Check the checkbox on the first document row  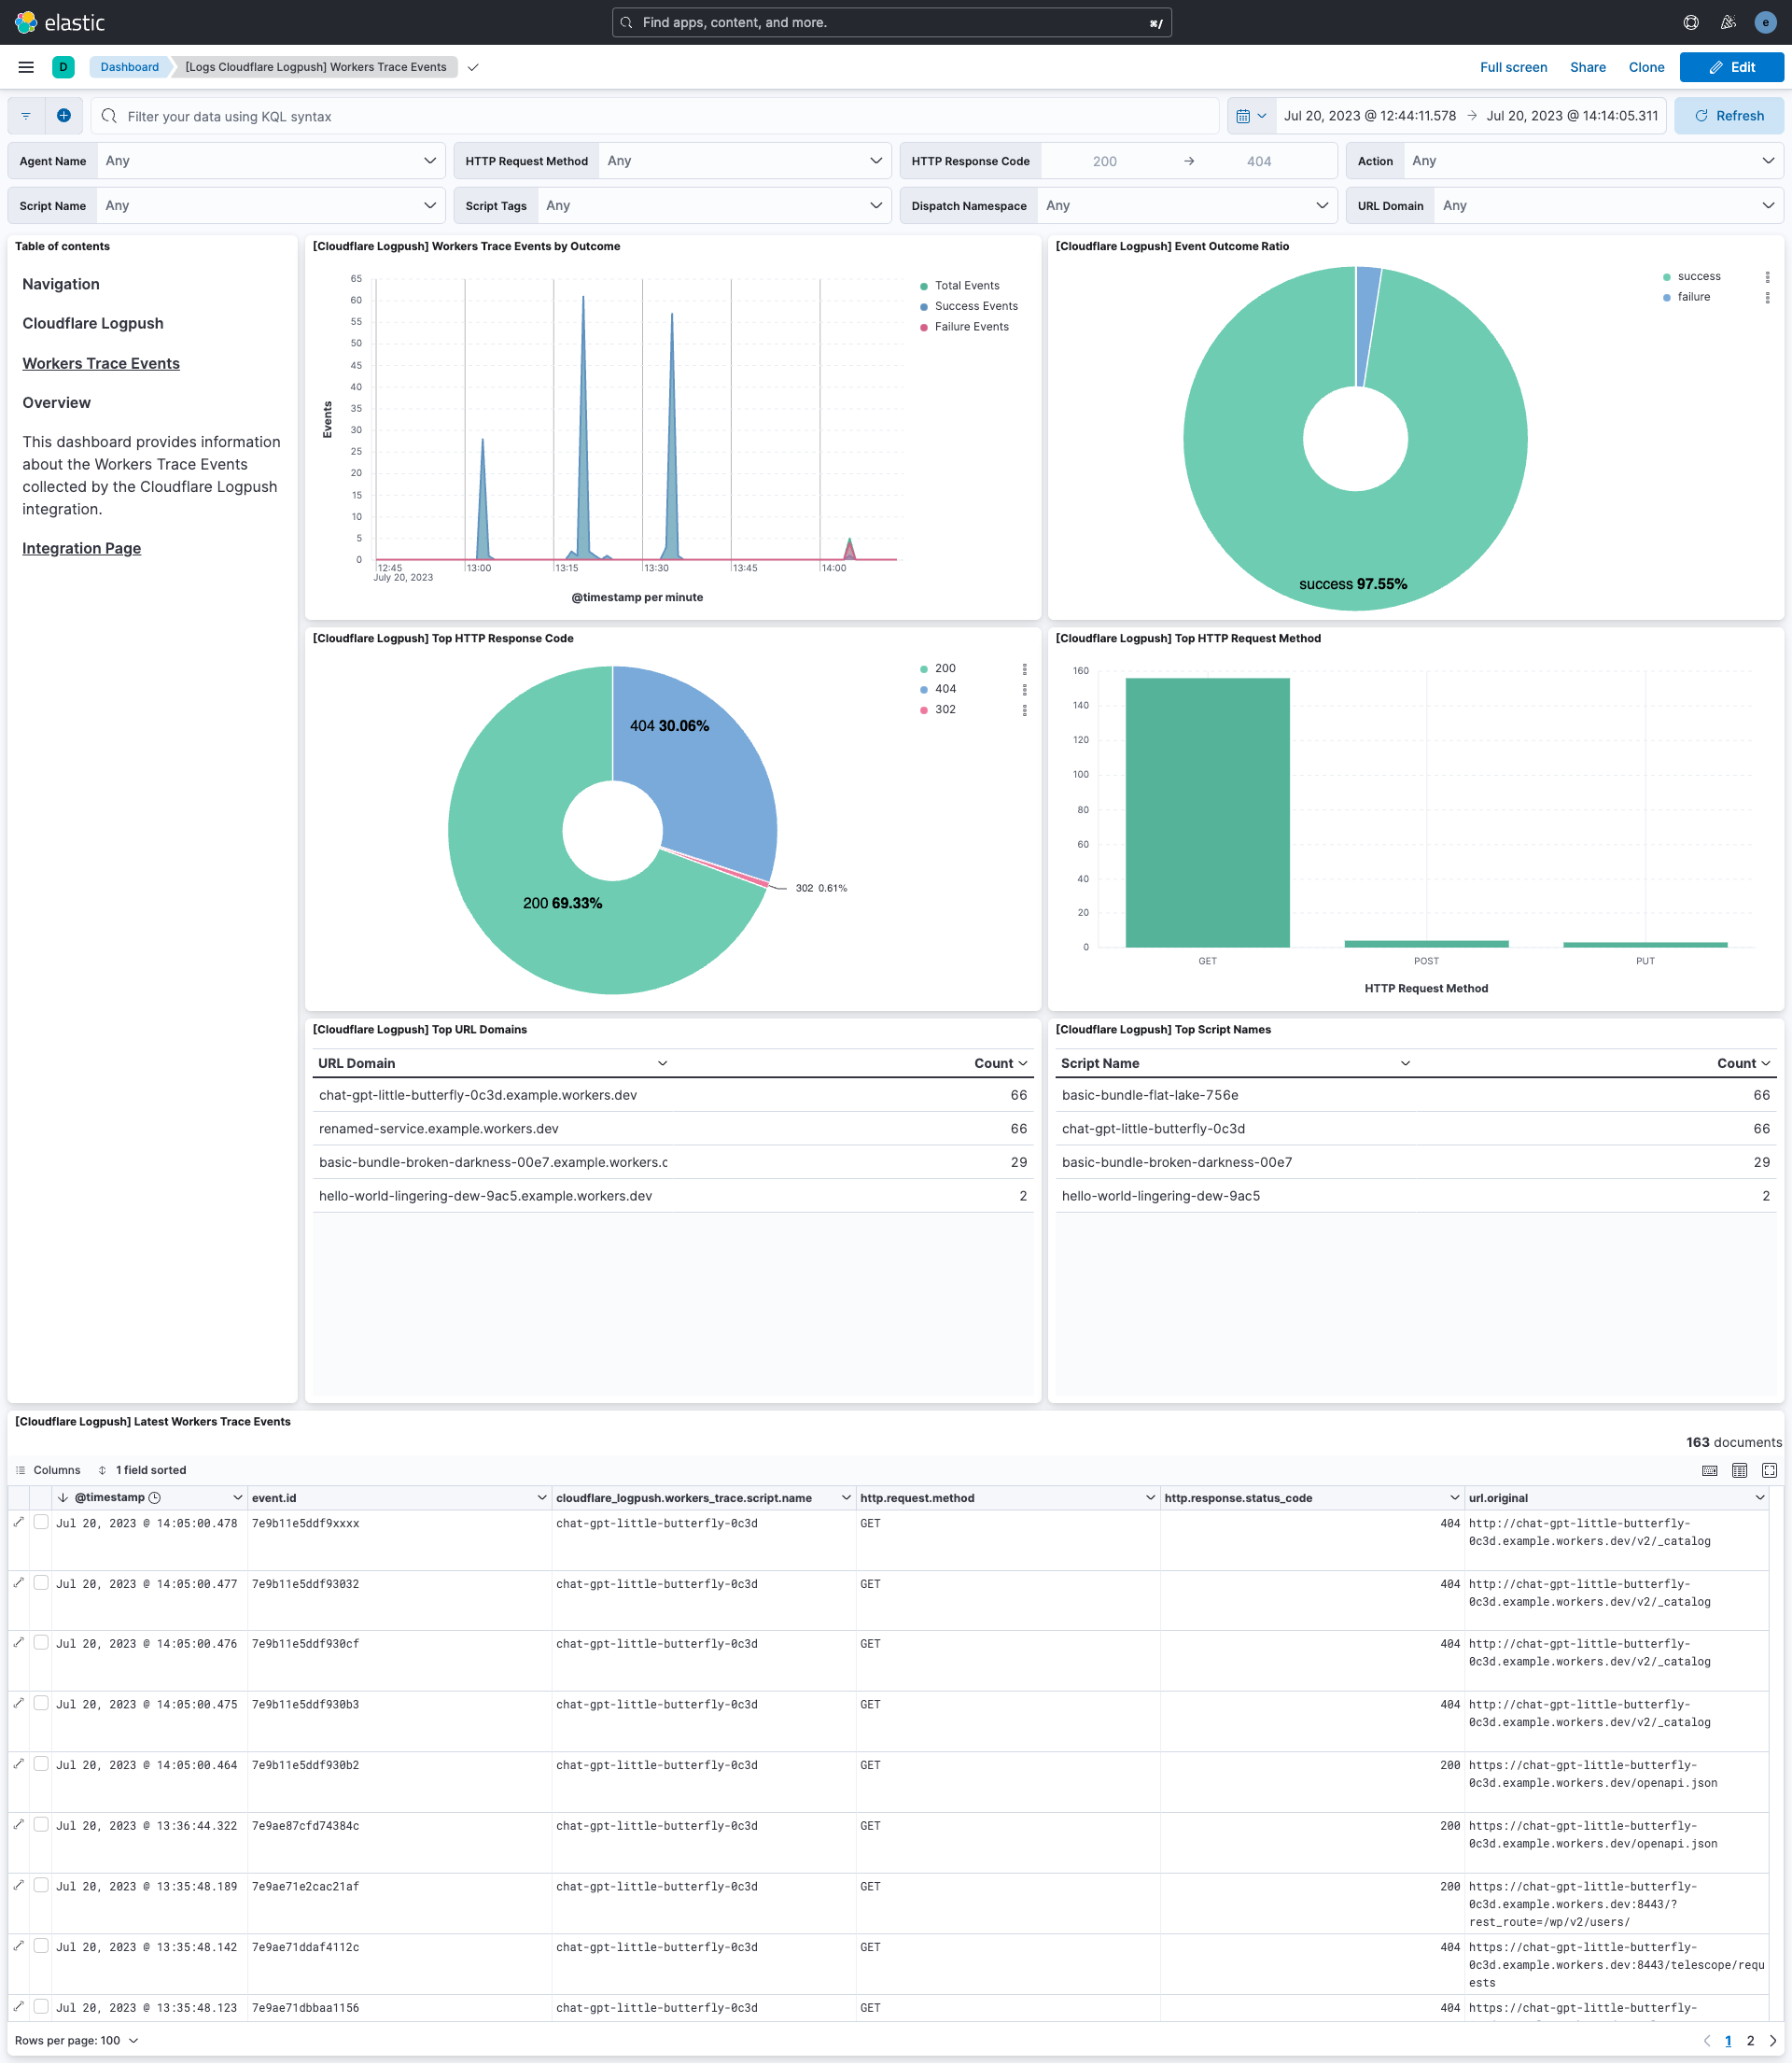41,1522
